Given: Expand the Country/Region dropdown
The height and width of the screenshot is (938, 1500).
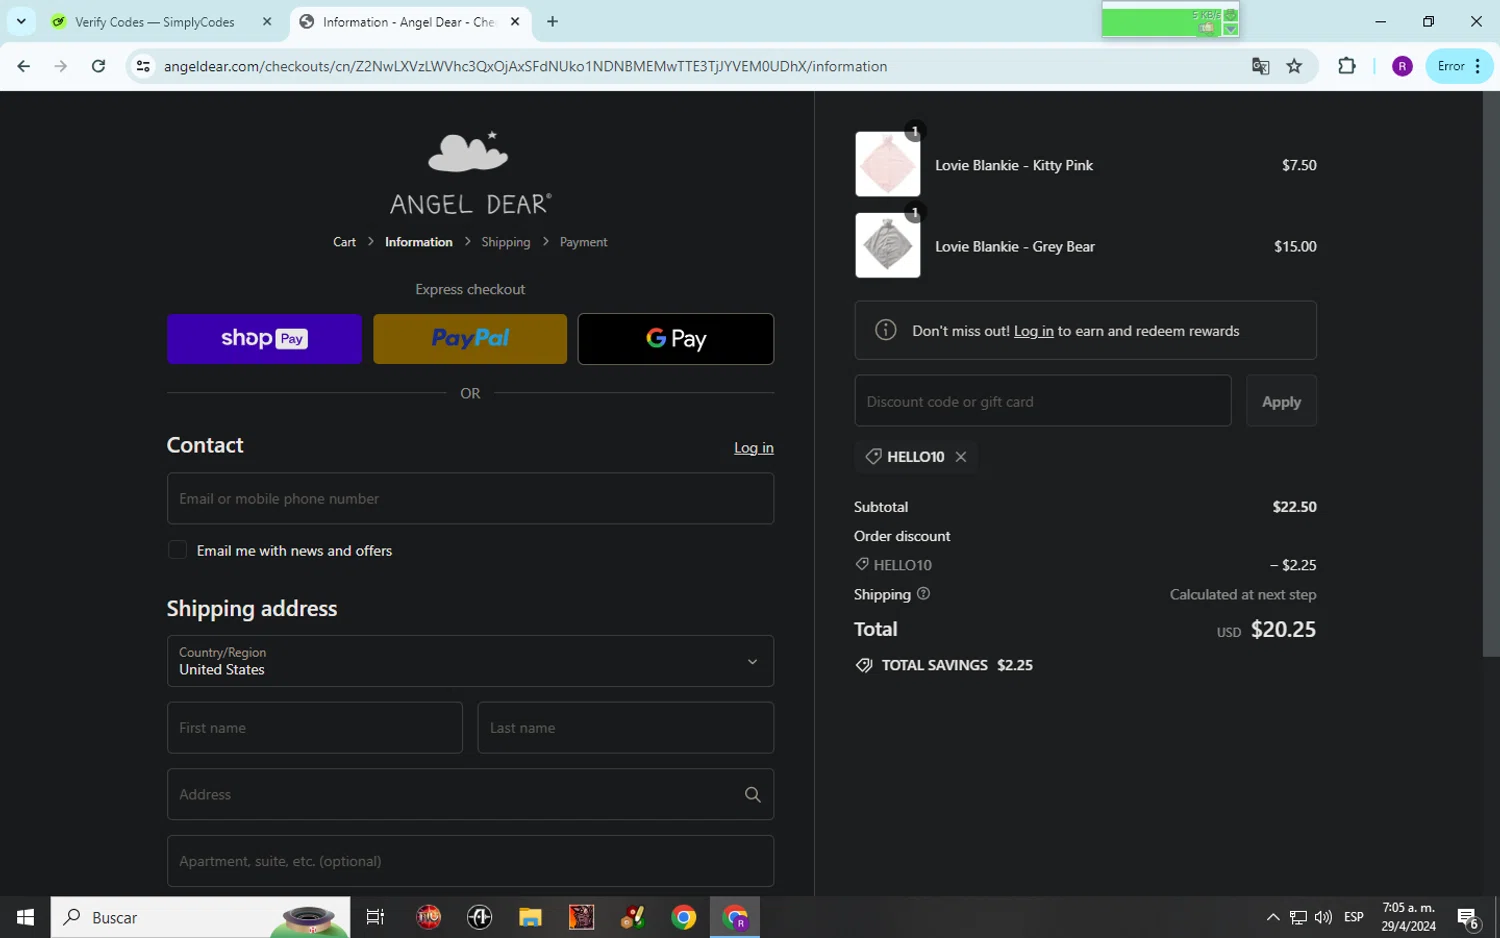Looking at the screenshot, I should point(470,661).
